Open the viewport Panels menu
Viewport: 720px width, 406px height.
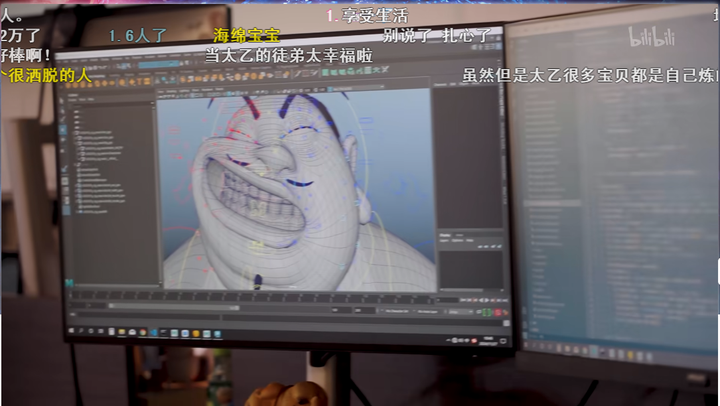pyautogui.click(x=221, y=90)
